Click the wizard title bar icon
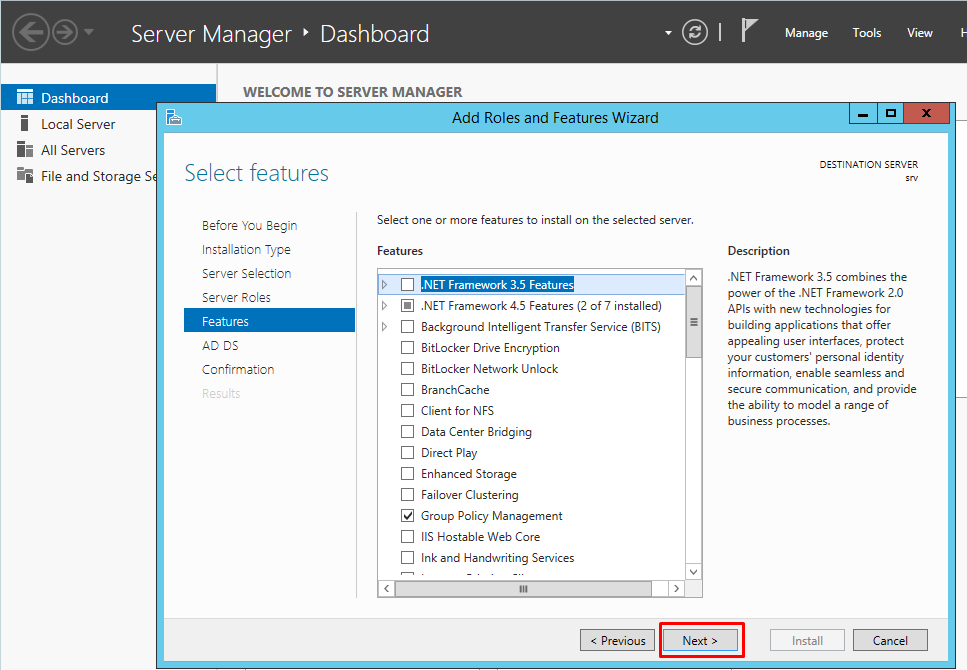Image resolution: width=967 pixels, height=670 pixels. [x=174, y=117]
